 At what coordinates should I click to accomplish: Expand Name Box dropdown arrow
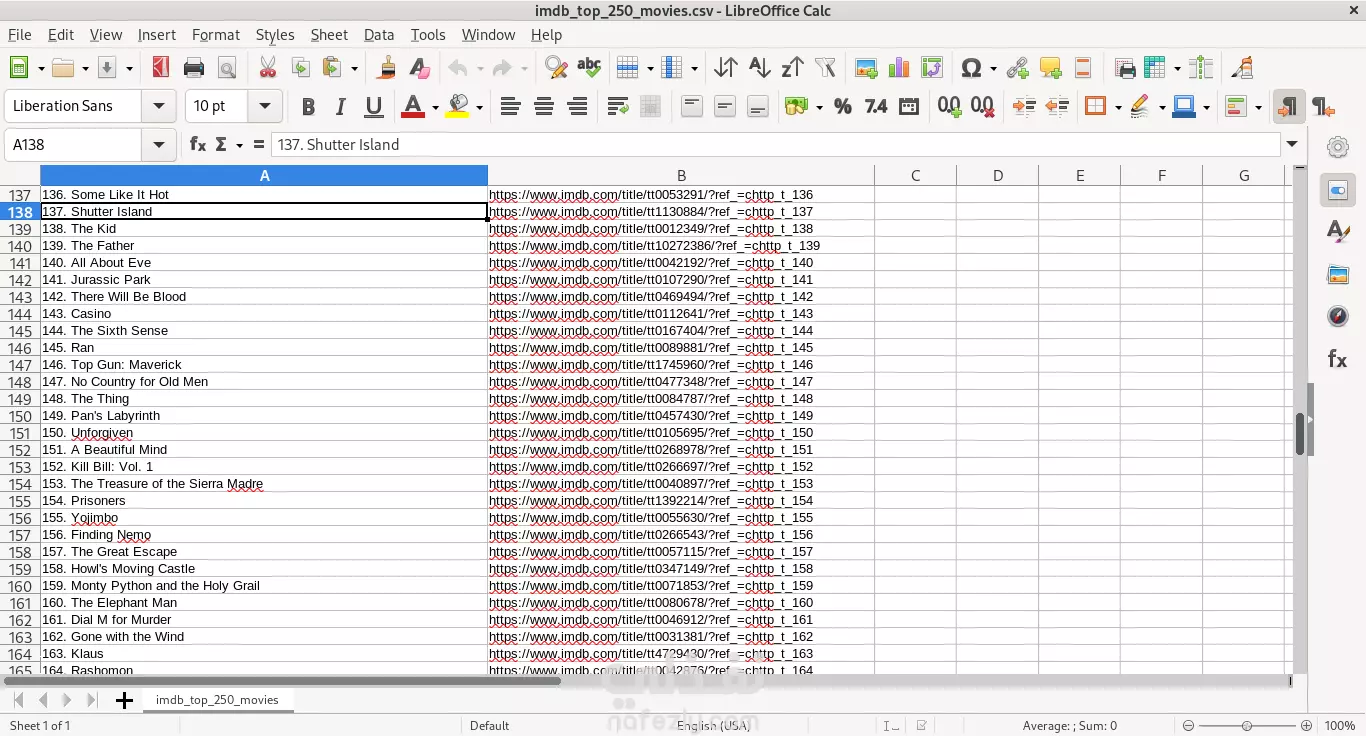coord(158,145)
